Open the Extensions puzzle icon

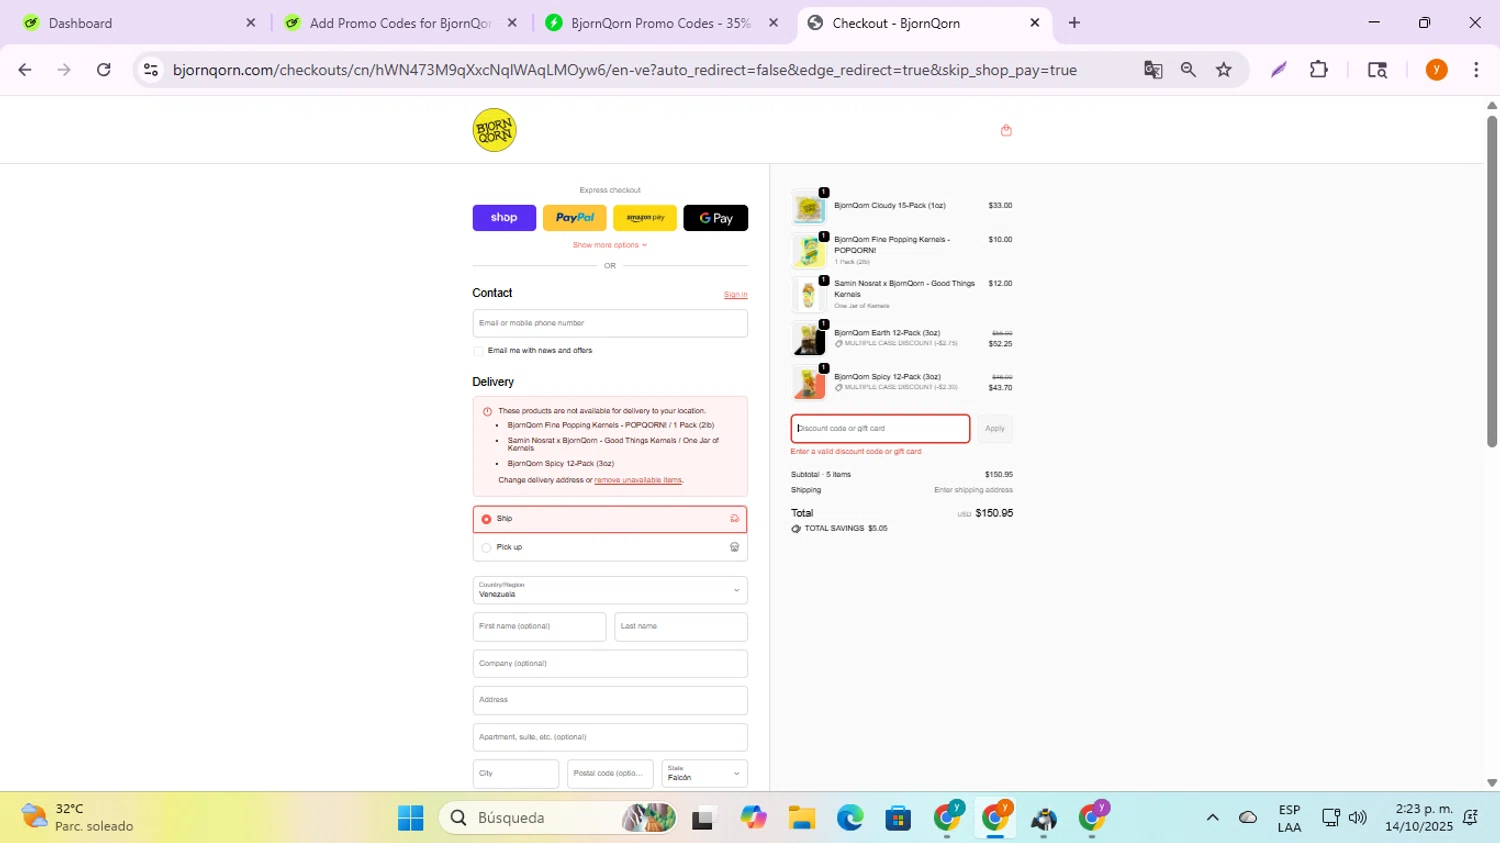1319,70
